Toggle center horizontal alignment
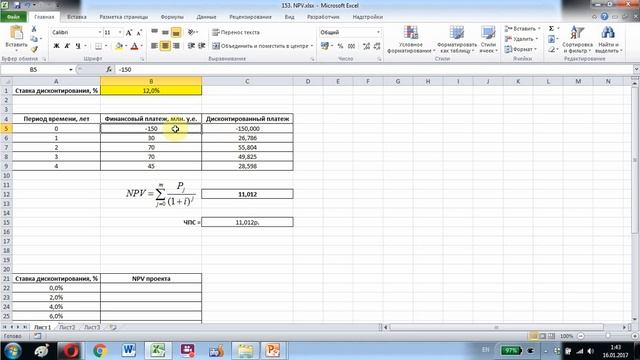This screenshot has height=360, width=640. pyautogui.click(x=165, y=46)
